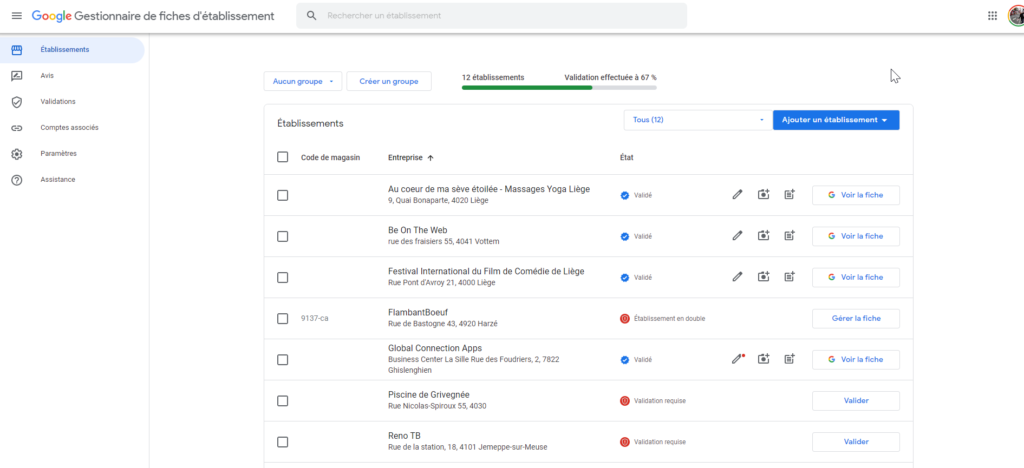This screenshot has height=468, width=1024.
Task: Create post for Festival International du Film
Action: [790, 277]
